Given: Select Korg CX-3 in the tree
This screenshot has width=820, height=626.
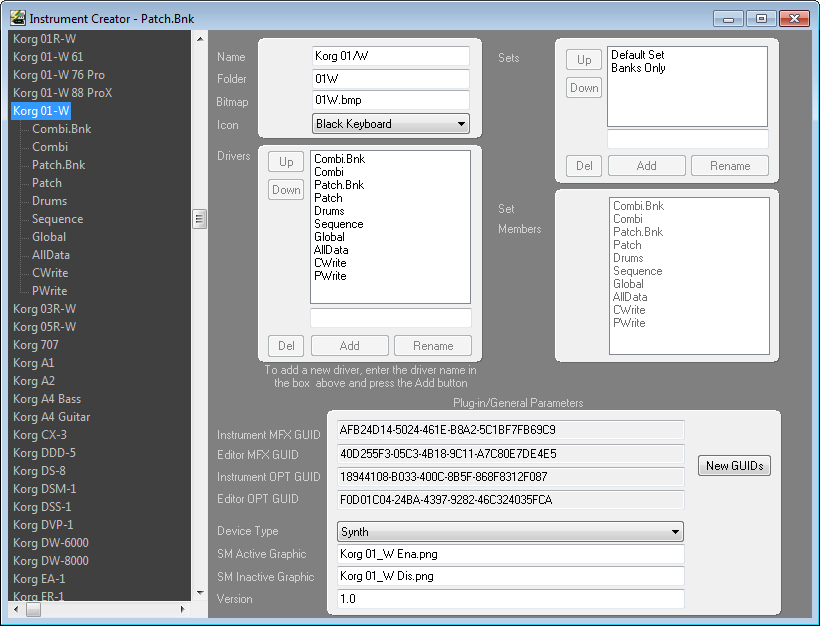Looking at the screenshot, I should pyautogui.click(x=40, y=435).
